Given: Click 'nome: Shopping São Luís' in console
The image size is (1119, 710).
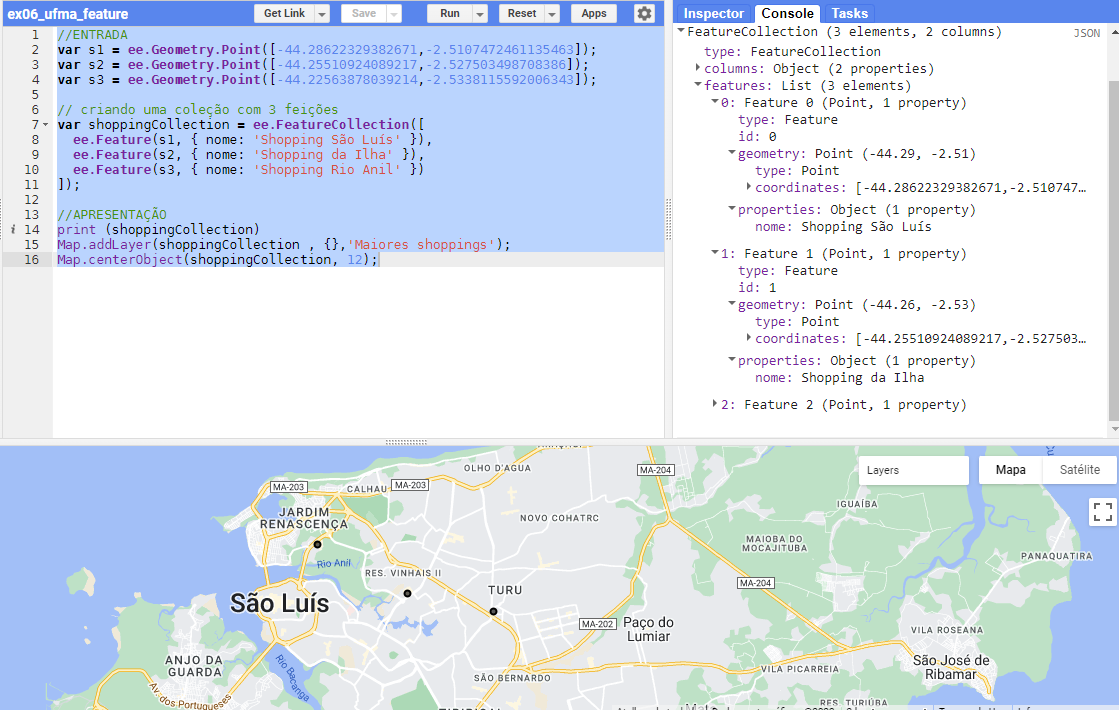Looking at the screenshot, I should (843, 227).
